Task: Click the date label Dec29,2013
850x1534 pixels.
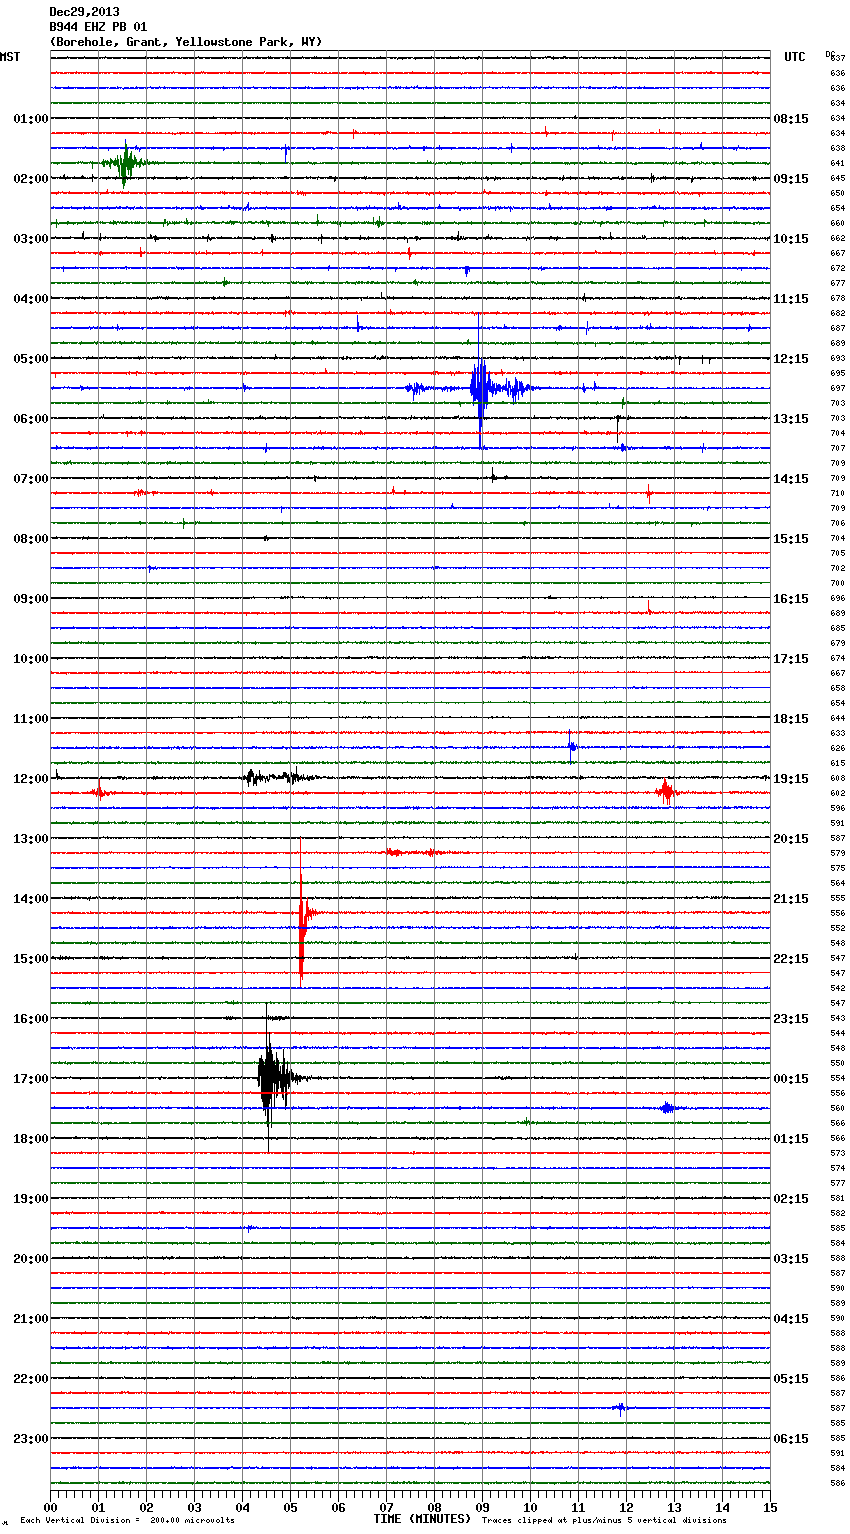Action: coord(84,12)
